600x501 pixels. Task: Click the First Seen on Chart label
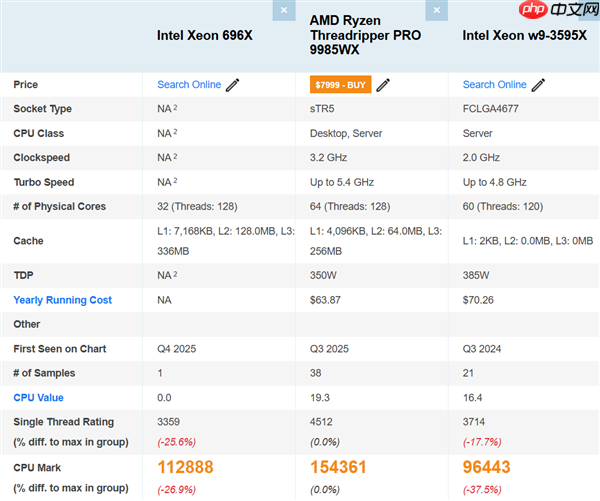tap(60, 349)
